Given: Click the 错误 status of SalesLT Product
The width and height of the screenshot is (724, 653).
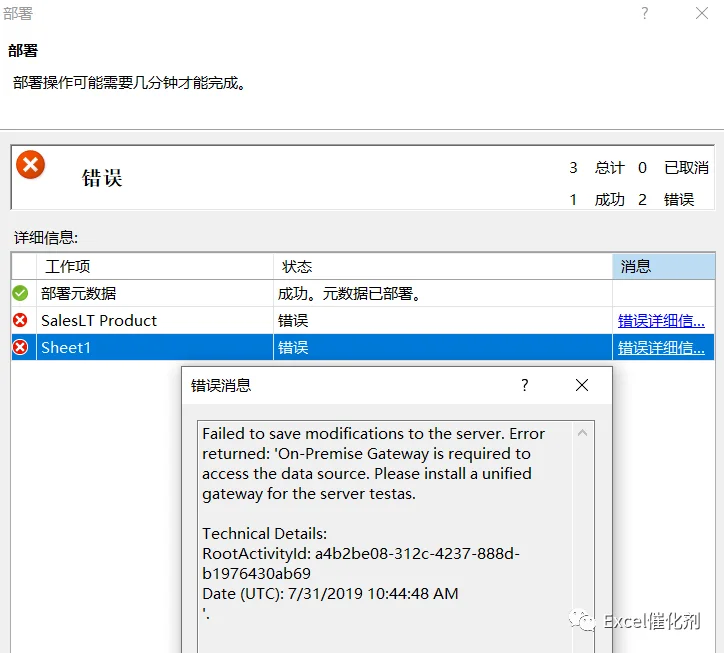Looking at the screenshot, I should point(293,320).
